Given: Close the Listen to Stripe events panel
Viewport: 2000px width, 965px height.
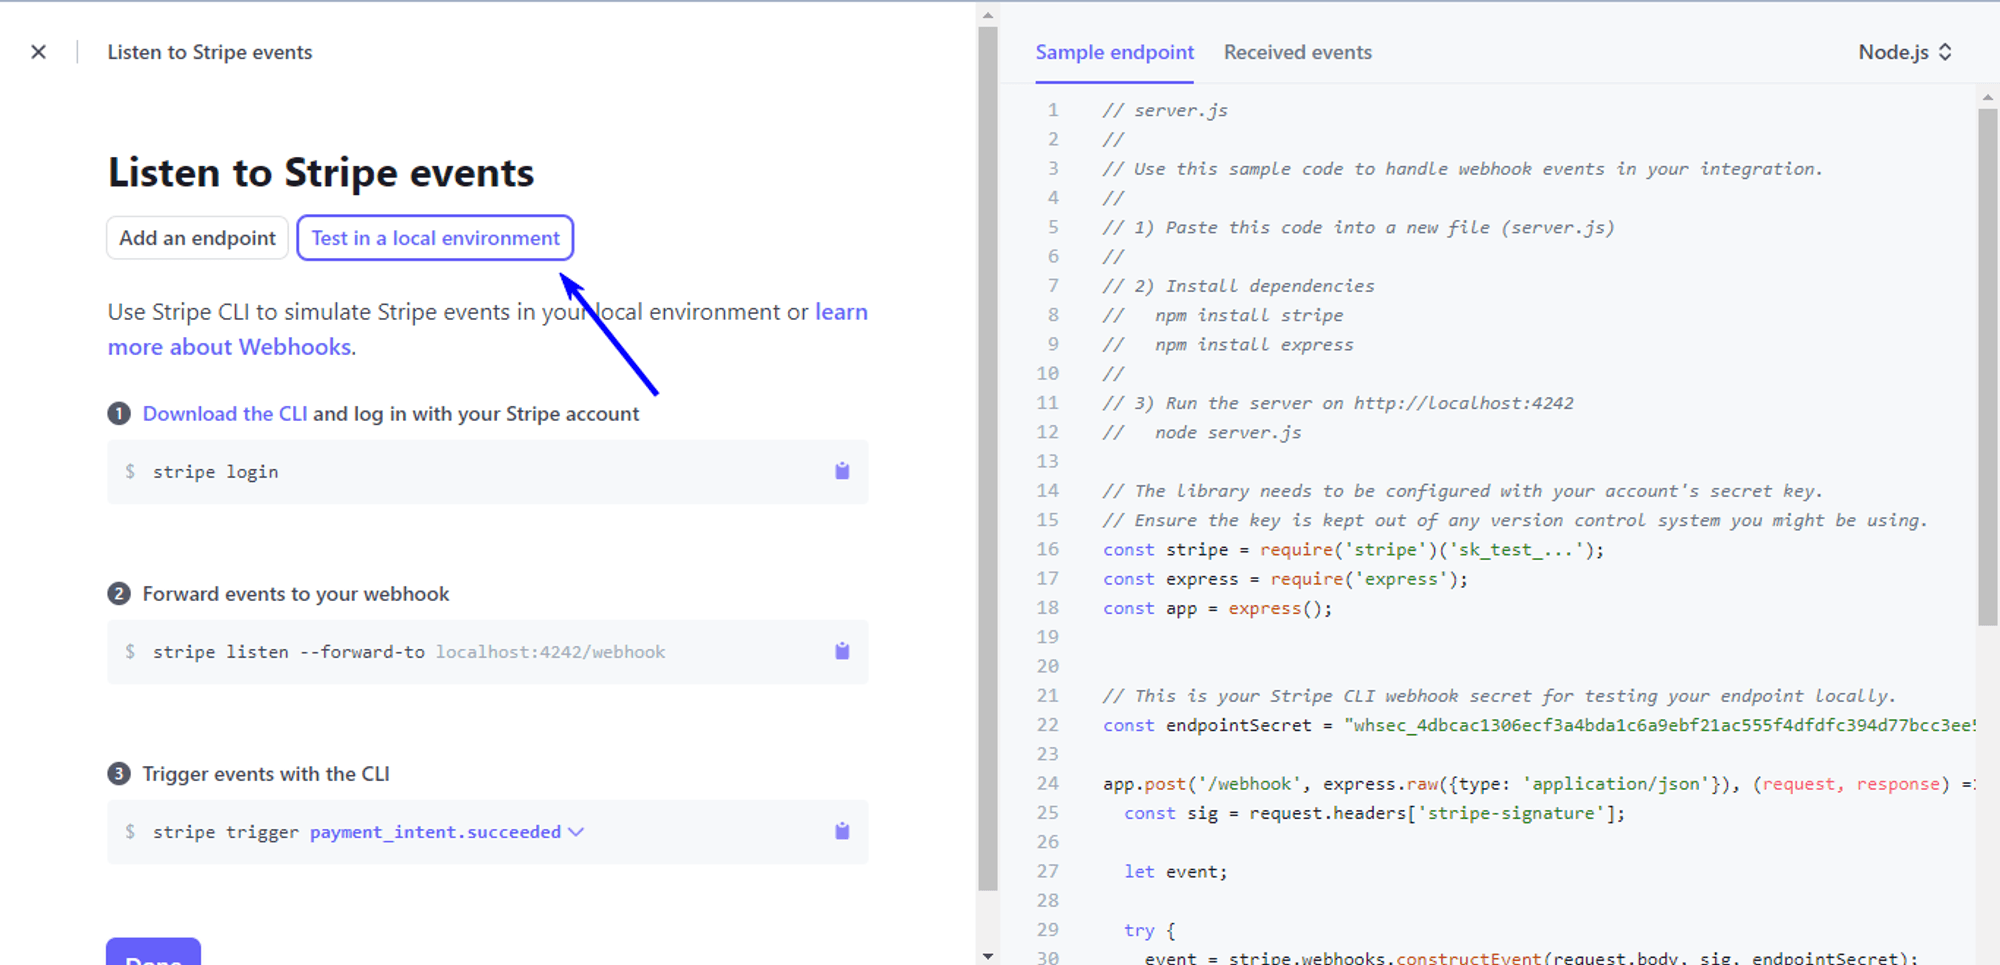Looking at the screenshot, I should 38,52.
